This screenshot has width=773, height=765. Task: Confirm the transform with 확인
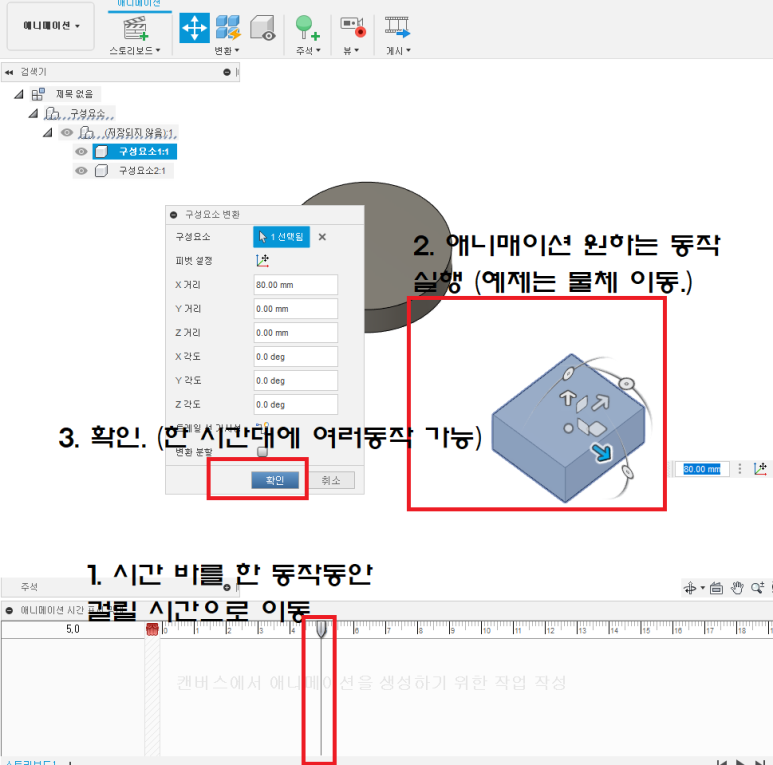click(275, 480)
